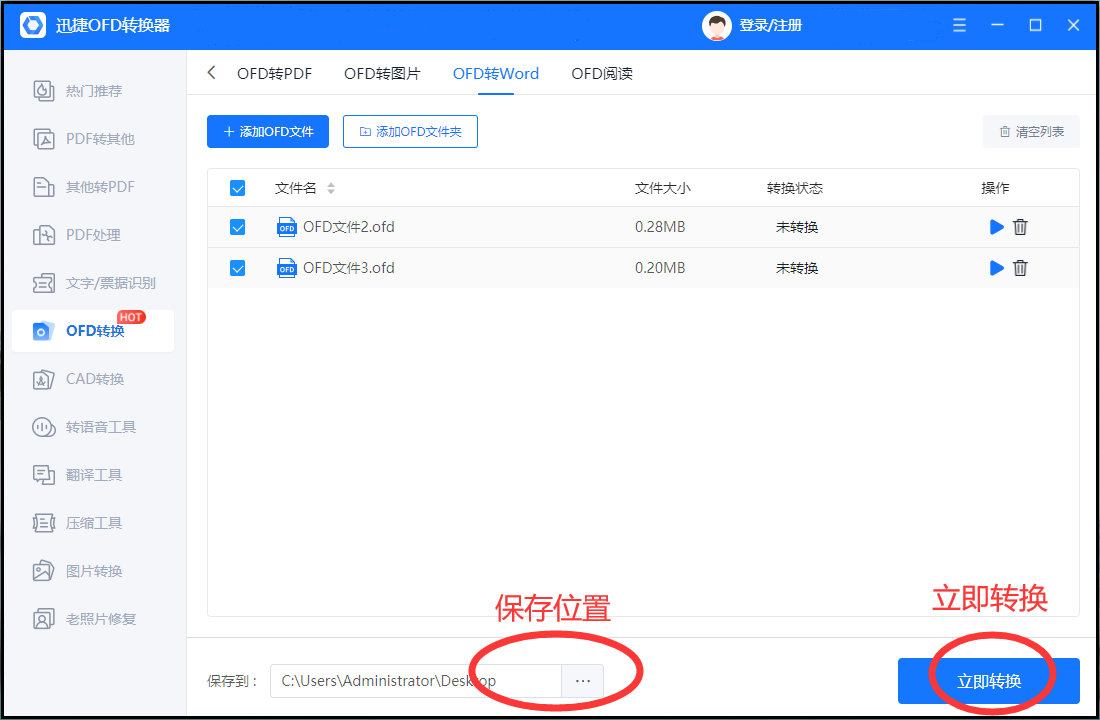Image resolution: width=1100 pixels, height=720 pixels.
Task: Open 热门推荐 in the sidebar
Action: (93, 91)
